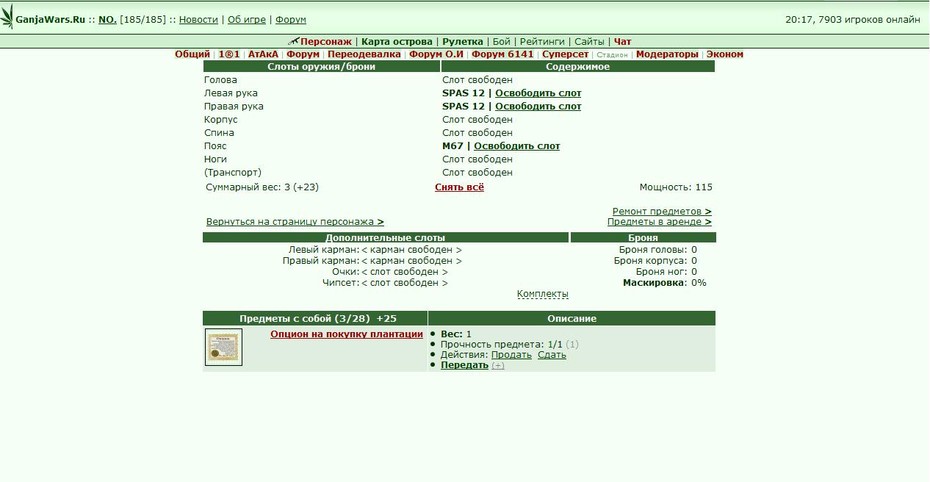
Task: Open Опцион на покупку плантации item link
Action: pyautogui.click(x=346, y=334)
